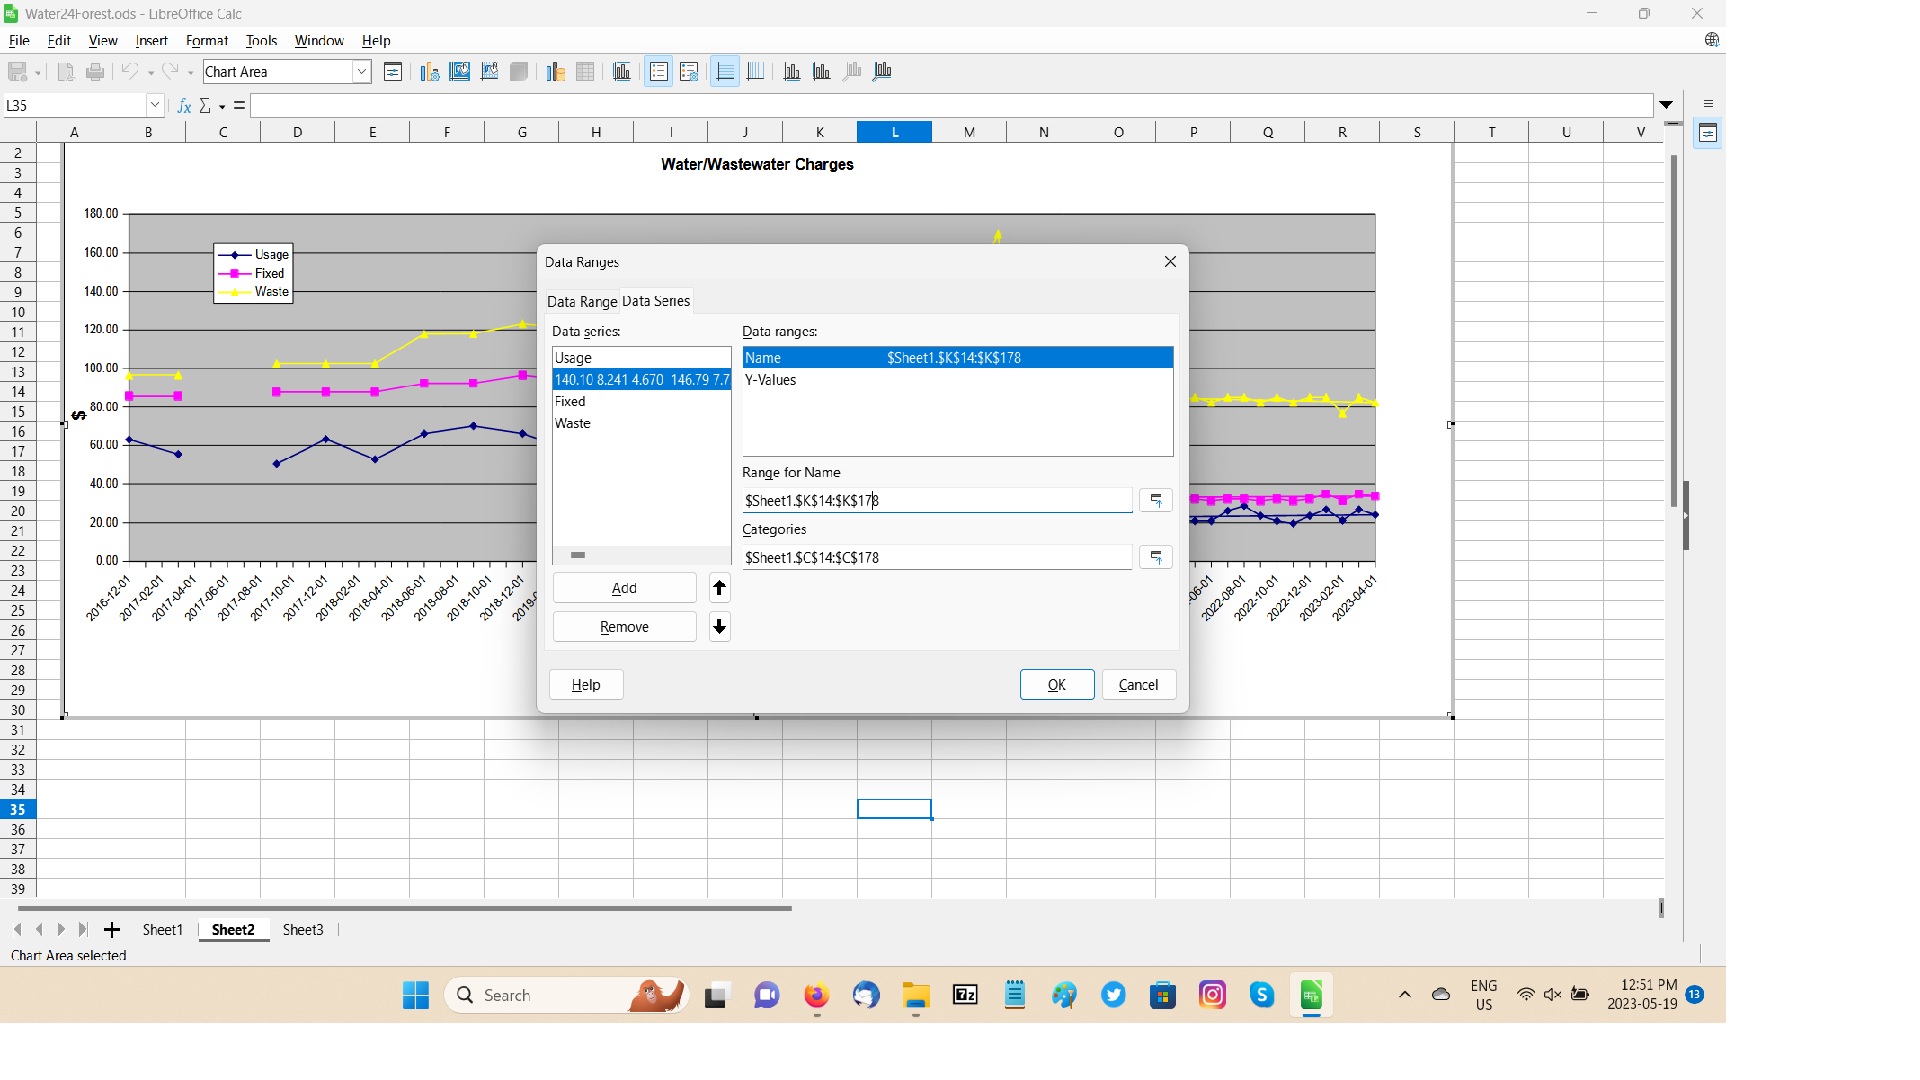The image size is (1920, 1080).
Task: Show data labels via the Data Labels icon
Action: click(x=690, y=71)
